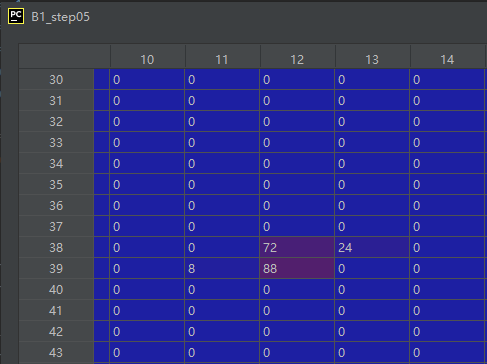
Task: Select column header 14
Action: point(447,60)
